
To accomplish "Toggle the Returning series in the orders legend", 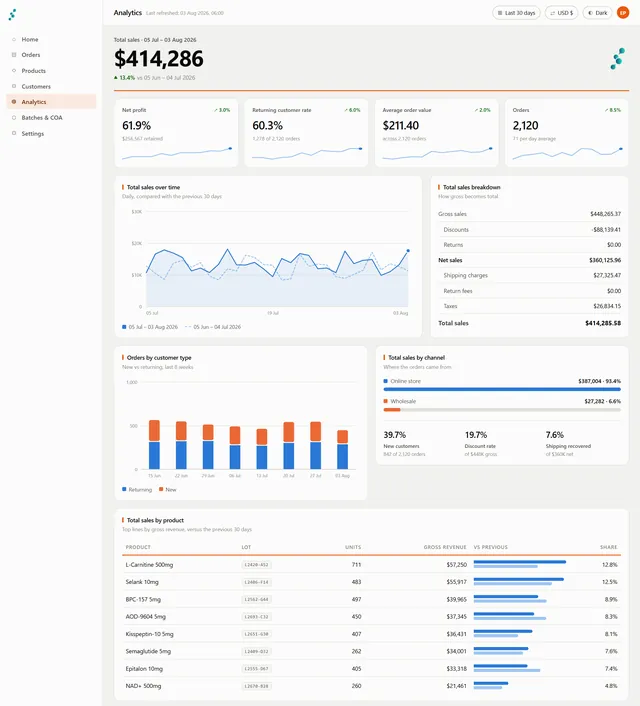I will click(137, 489).
